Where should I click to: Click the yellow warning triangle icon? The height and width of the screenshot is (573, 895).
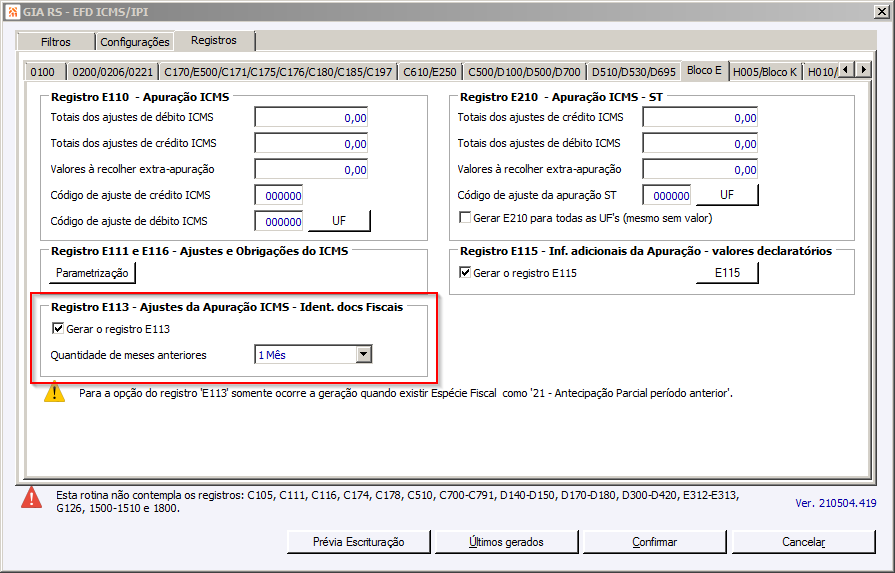55,392
